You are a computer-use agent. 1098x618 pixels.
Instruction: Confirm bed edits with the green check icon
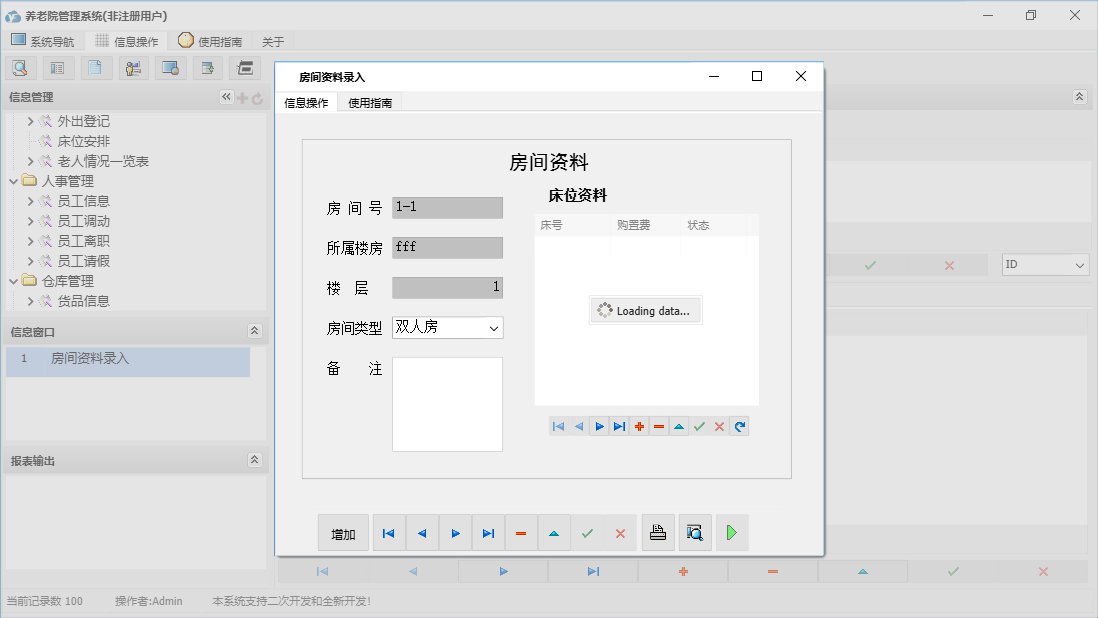(699, 426)
